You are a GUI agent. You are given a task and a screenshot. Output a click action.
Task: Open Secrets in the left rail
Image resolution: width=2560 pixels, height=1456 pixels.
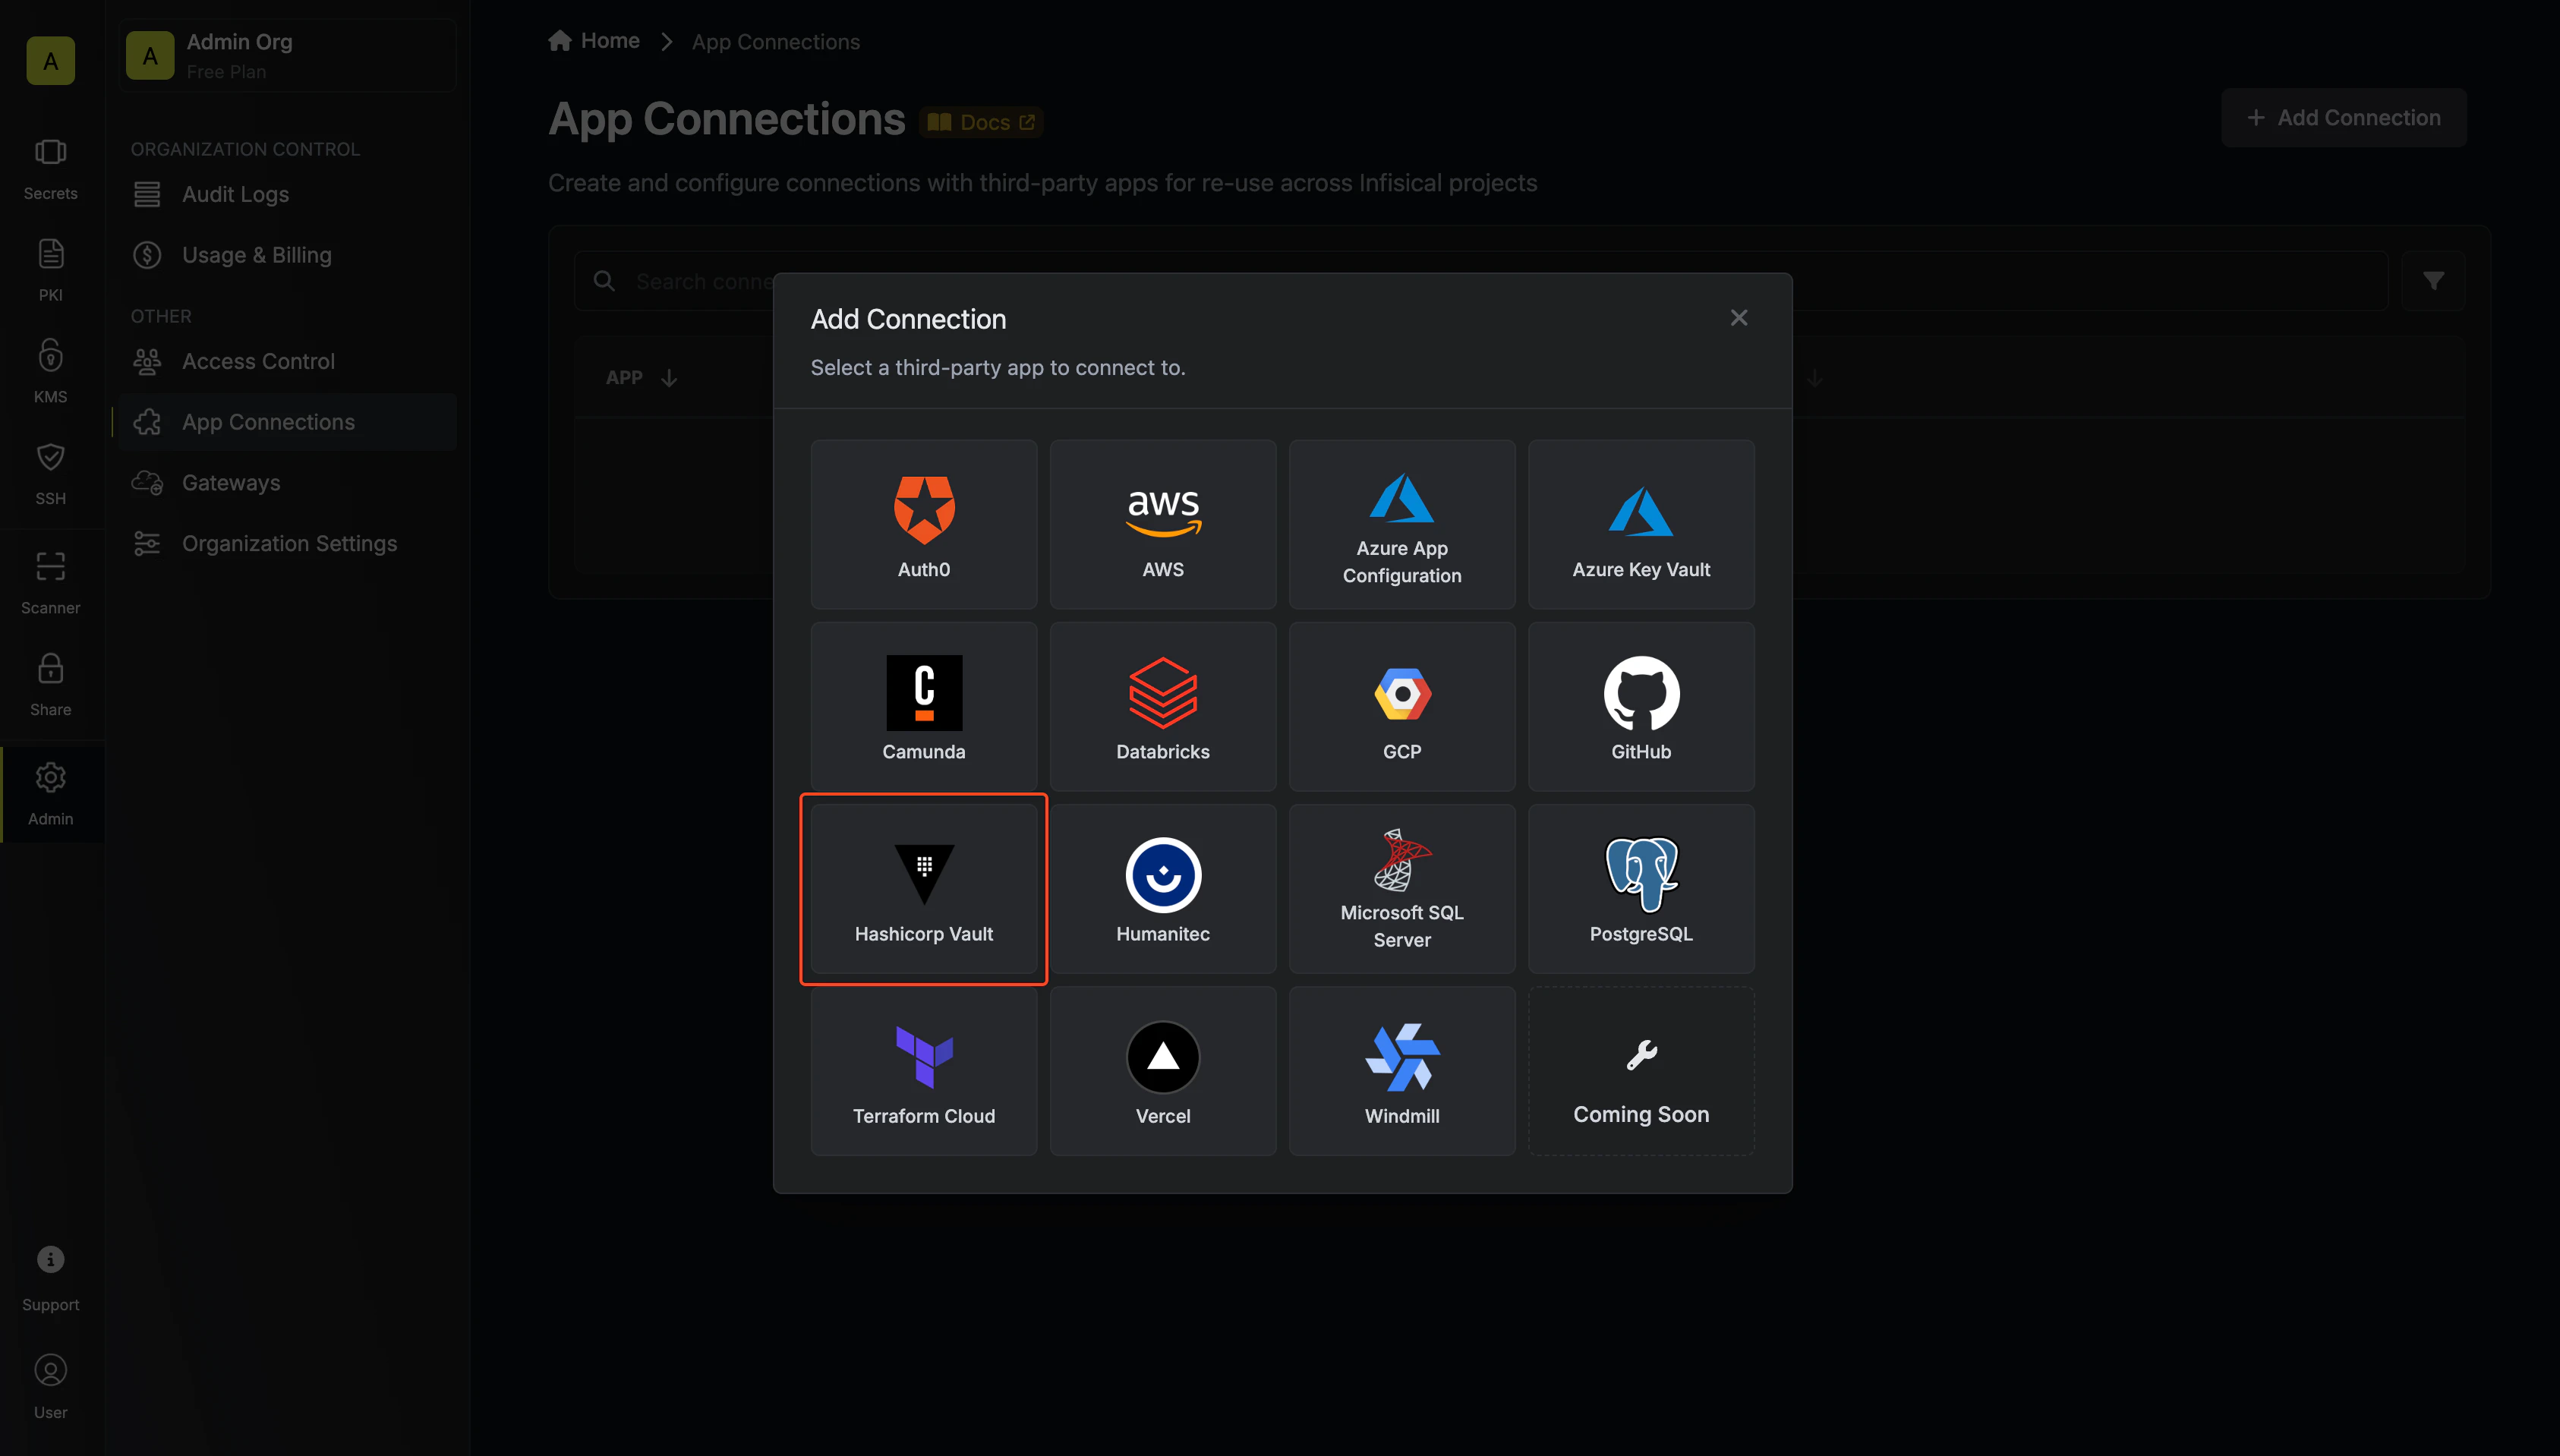(50, 169)
